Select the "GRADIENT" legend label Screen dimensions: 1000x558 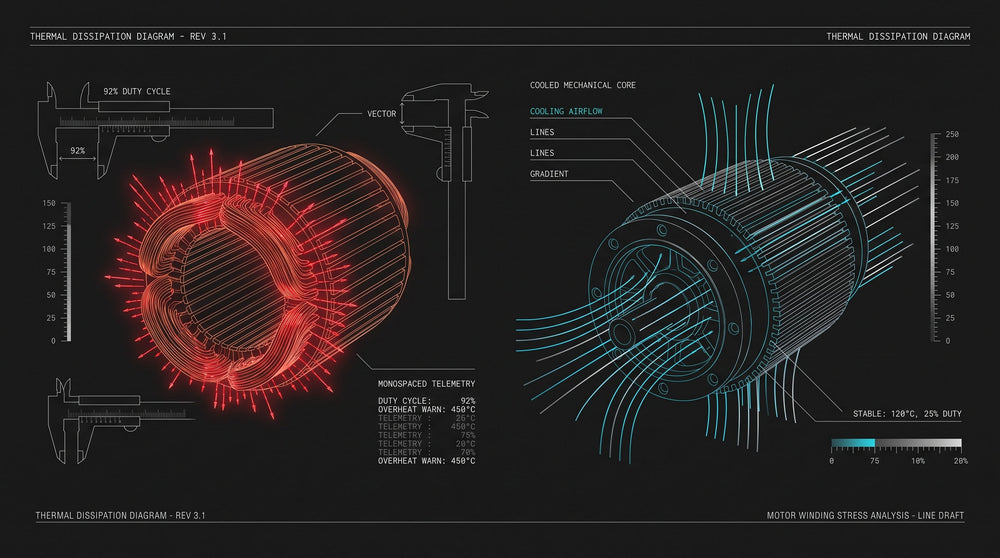point(549,173)
